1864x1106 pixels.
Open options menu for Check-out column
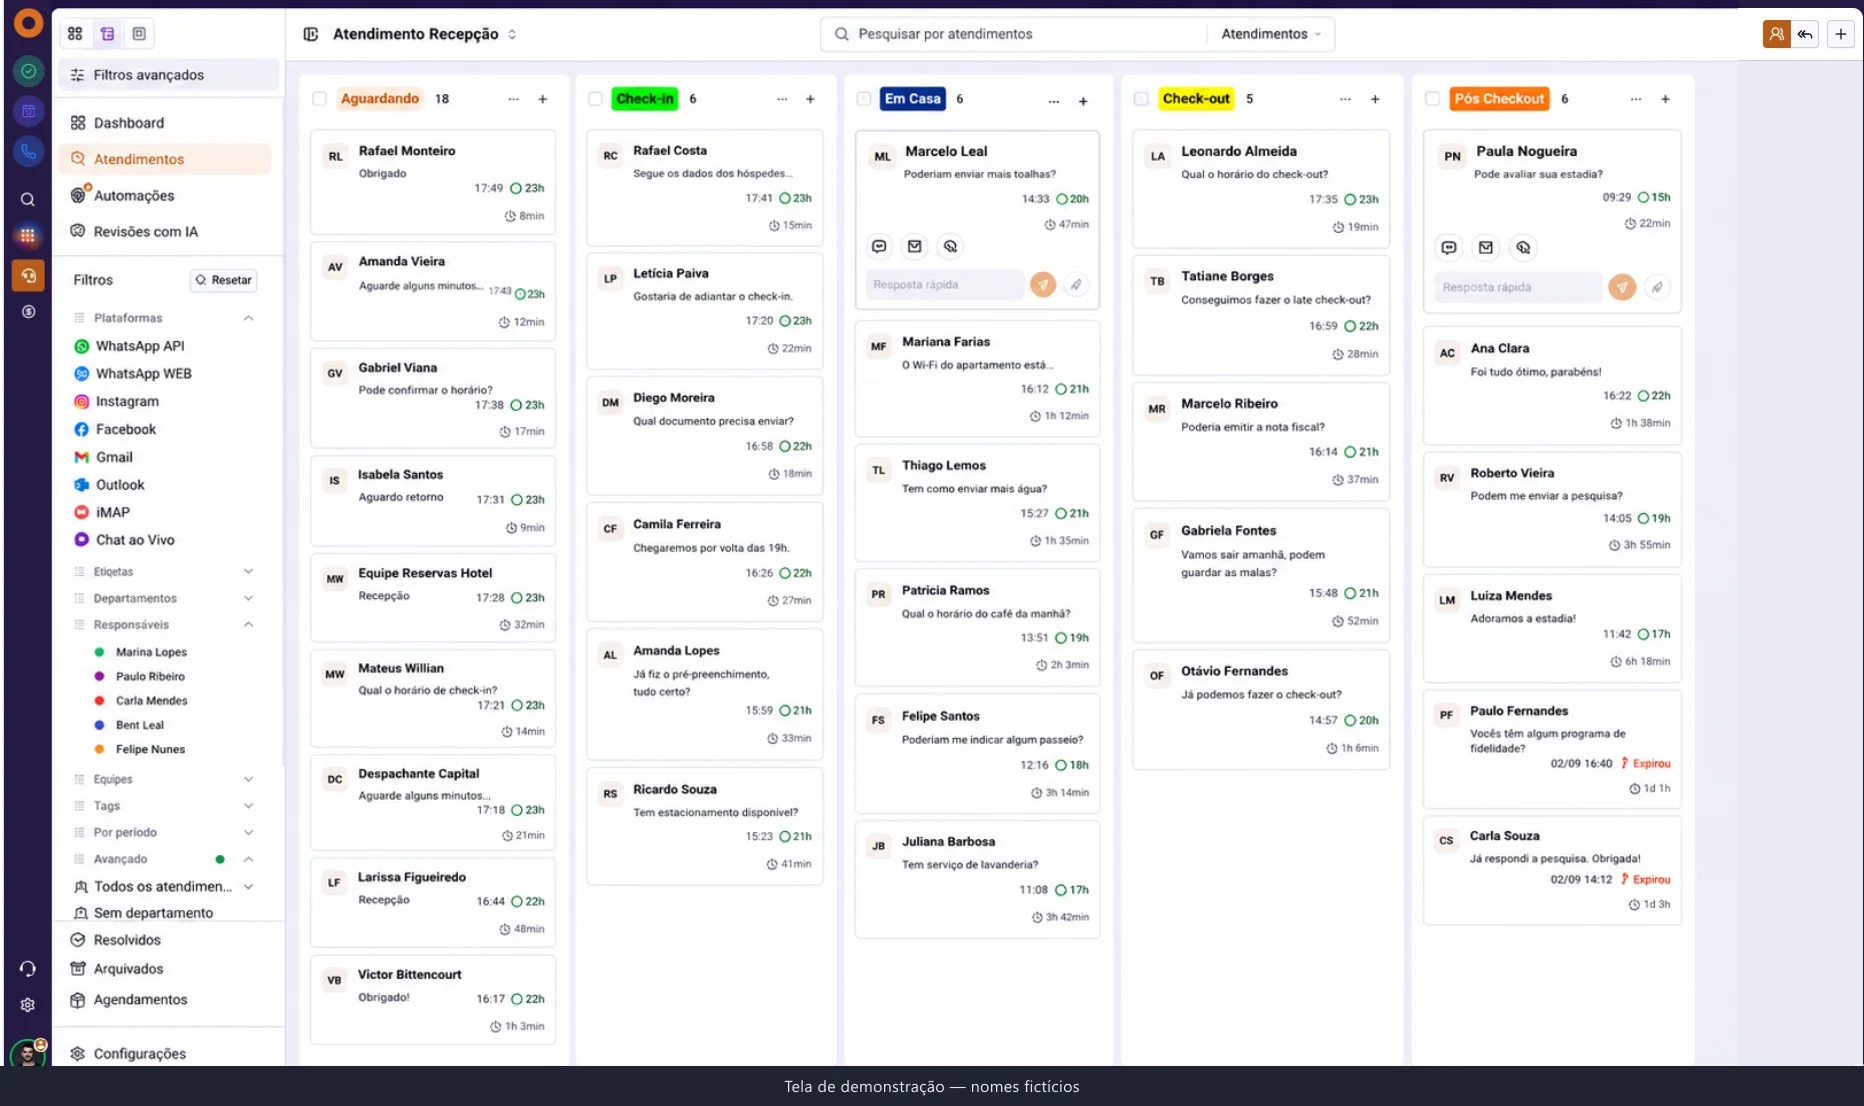point(1345,99)
